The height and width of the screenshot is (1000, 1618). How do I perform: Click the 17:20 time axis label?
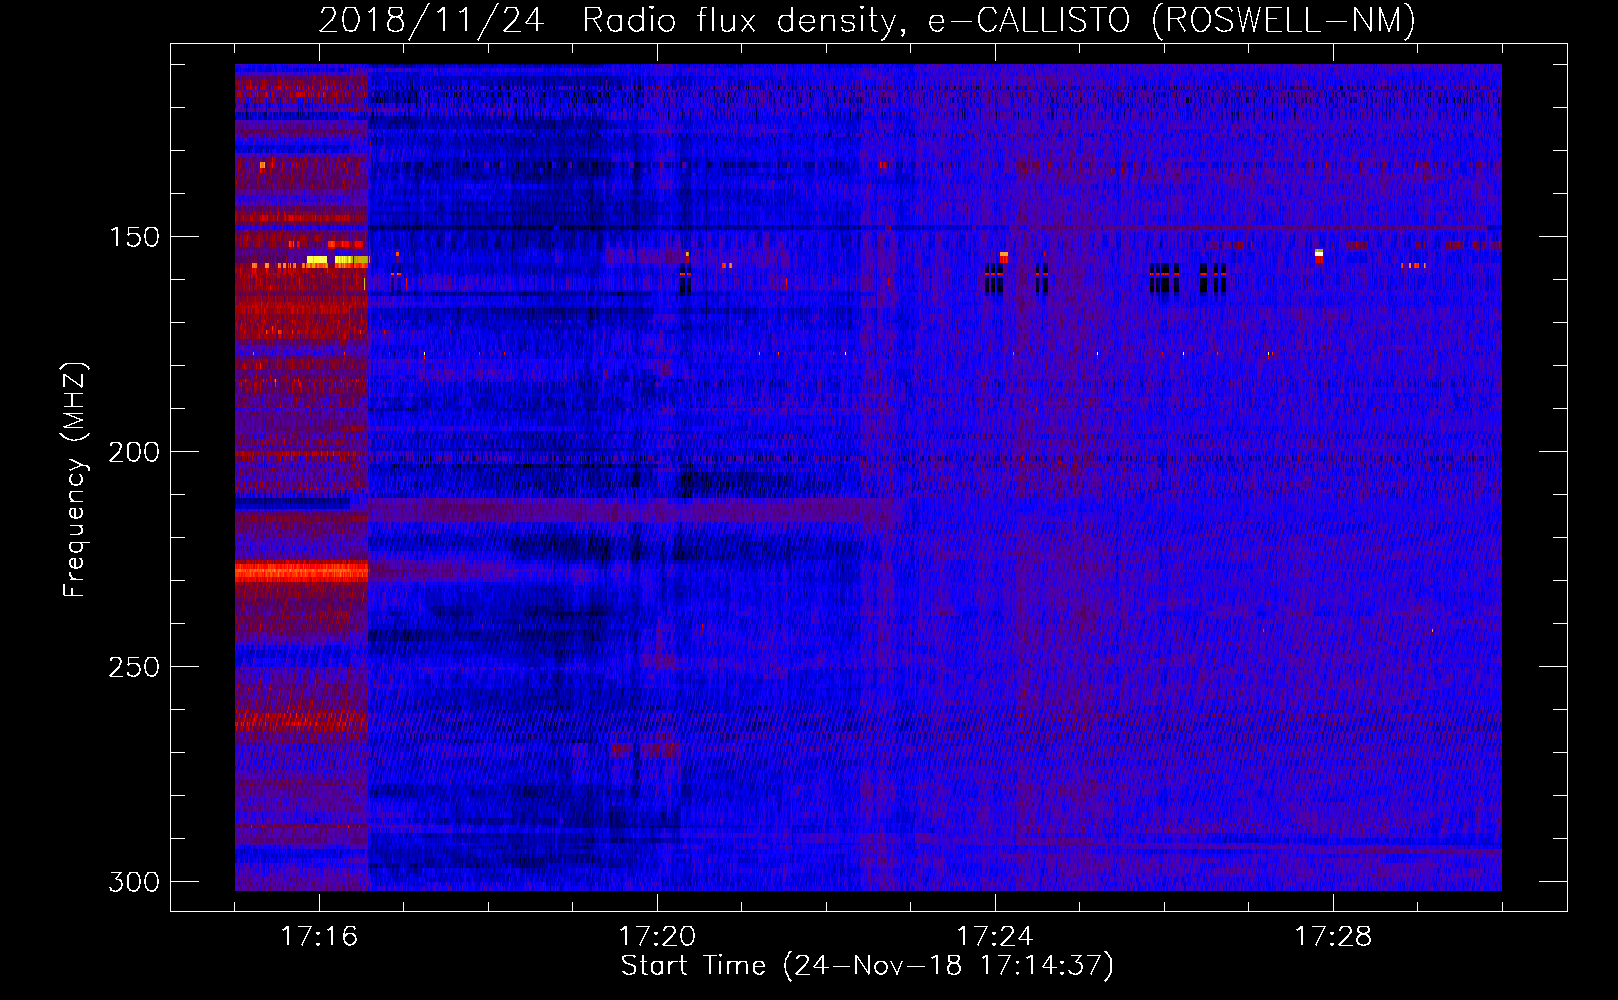point(657,936)
